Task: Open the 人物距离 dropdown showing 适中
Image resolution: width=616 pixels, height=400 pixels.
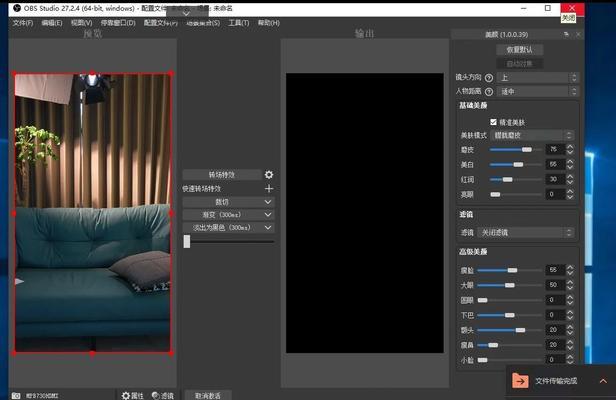Action: [538, 92]
